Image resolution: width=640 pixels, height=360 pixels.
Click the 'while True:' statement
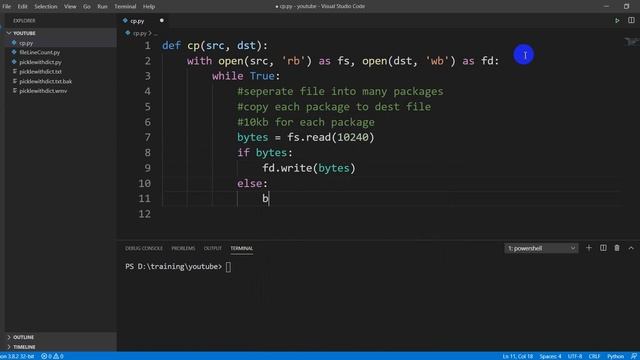click(246, 76)
